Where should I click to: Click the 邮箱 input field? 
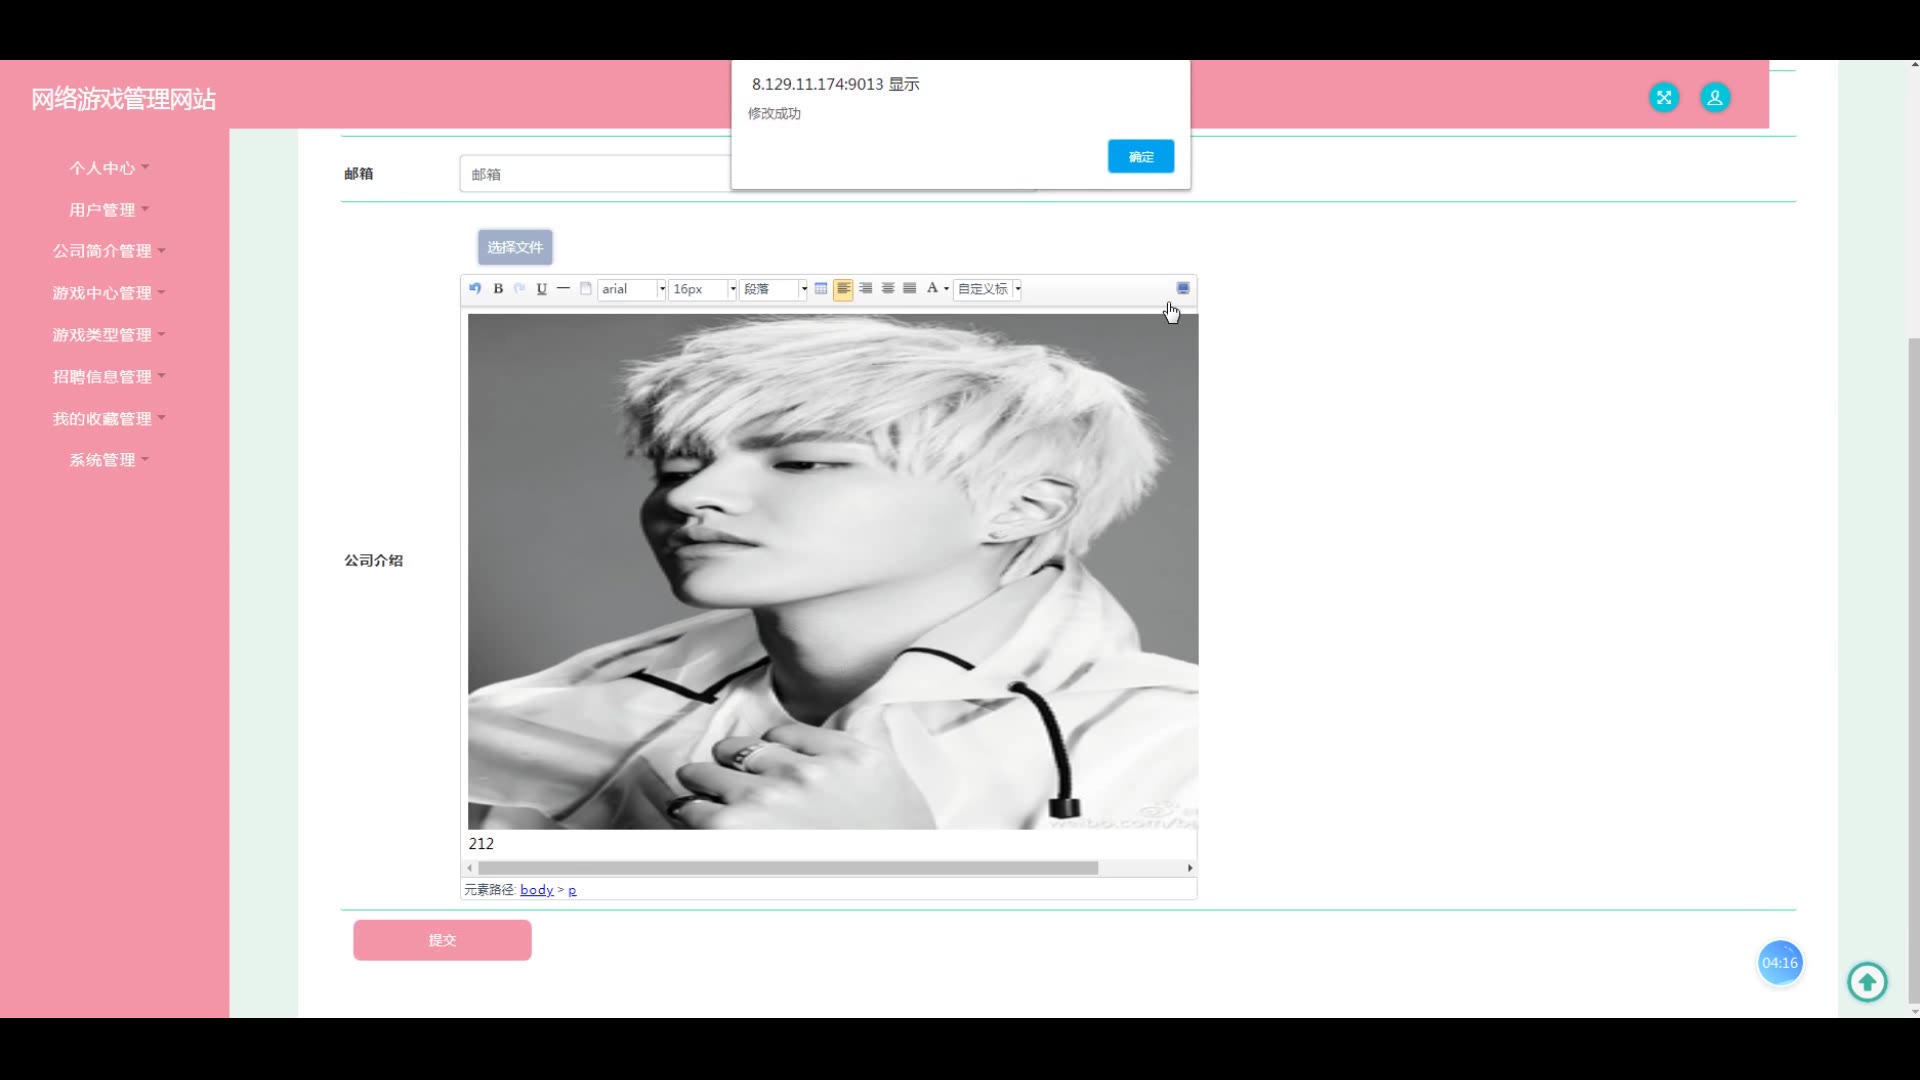click(595, 174)
